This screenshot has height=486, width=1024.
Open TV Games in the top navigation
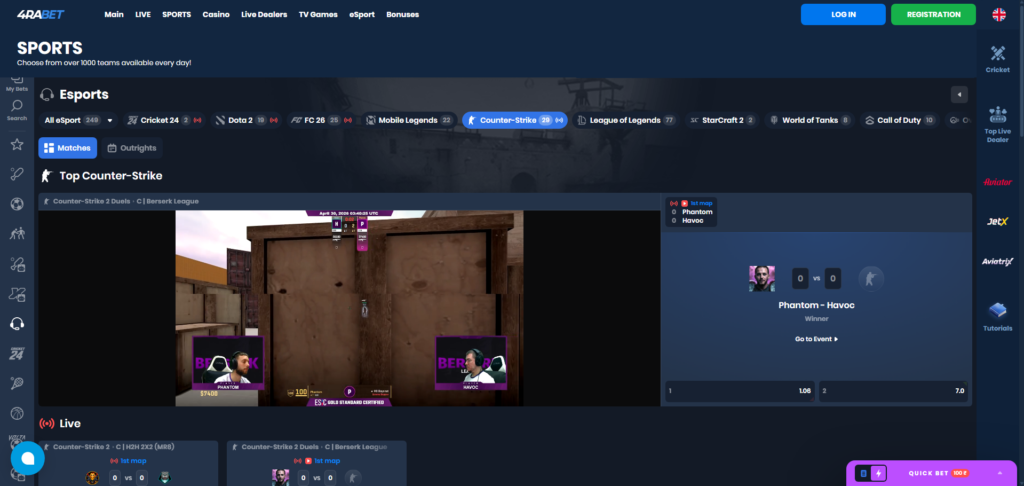pos(318,14)
